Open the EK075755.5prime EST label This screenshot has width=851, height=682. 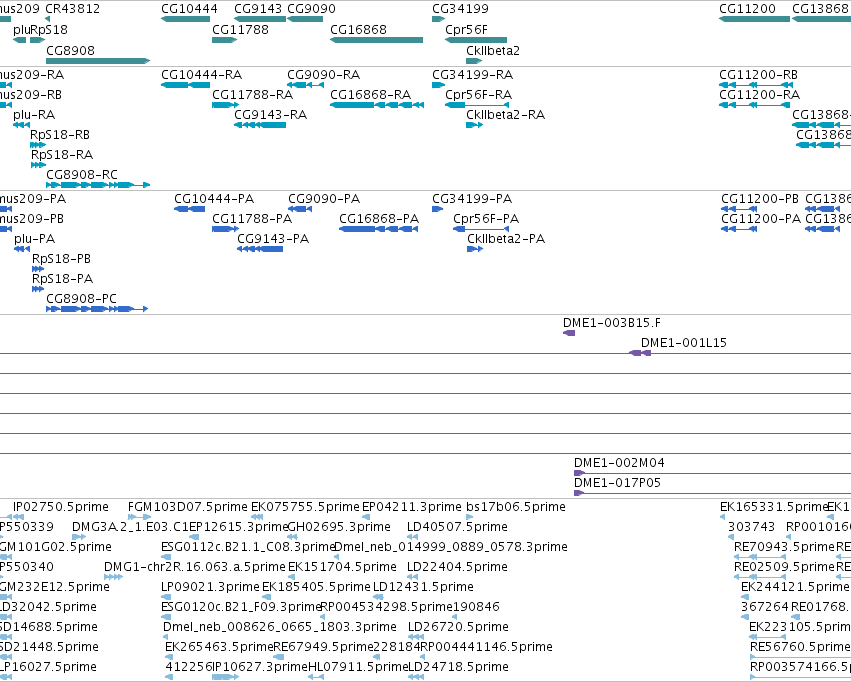305,507
